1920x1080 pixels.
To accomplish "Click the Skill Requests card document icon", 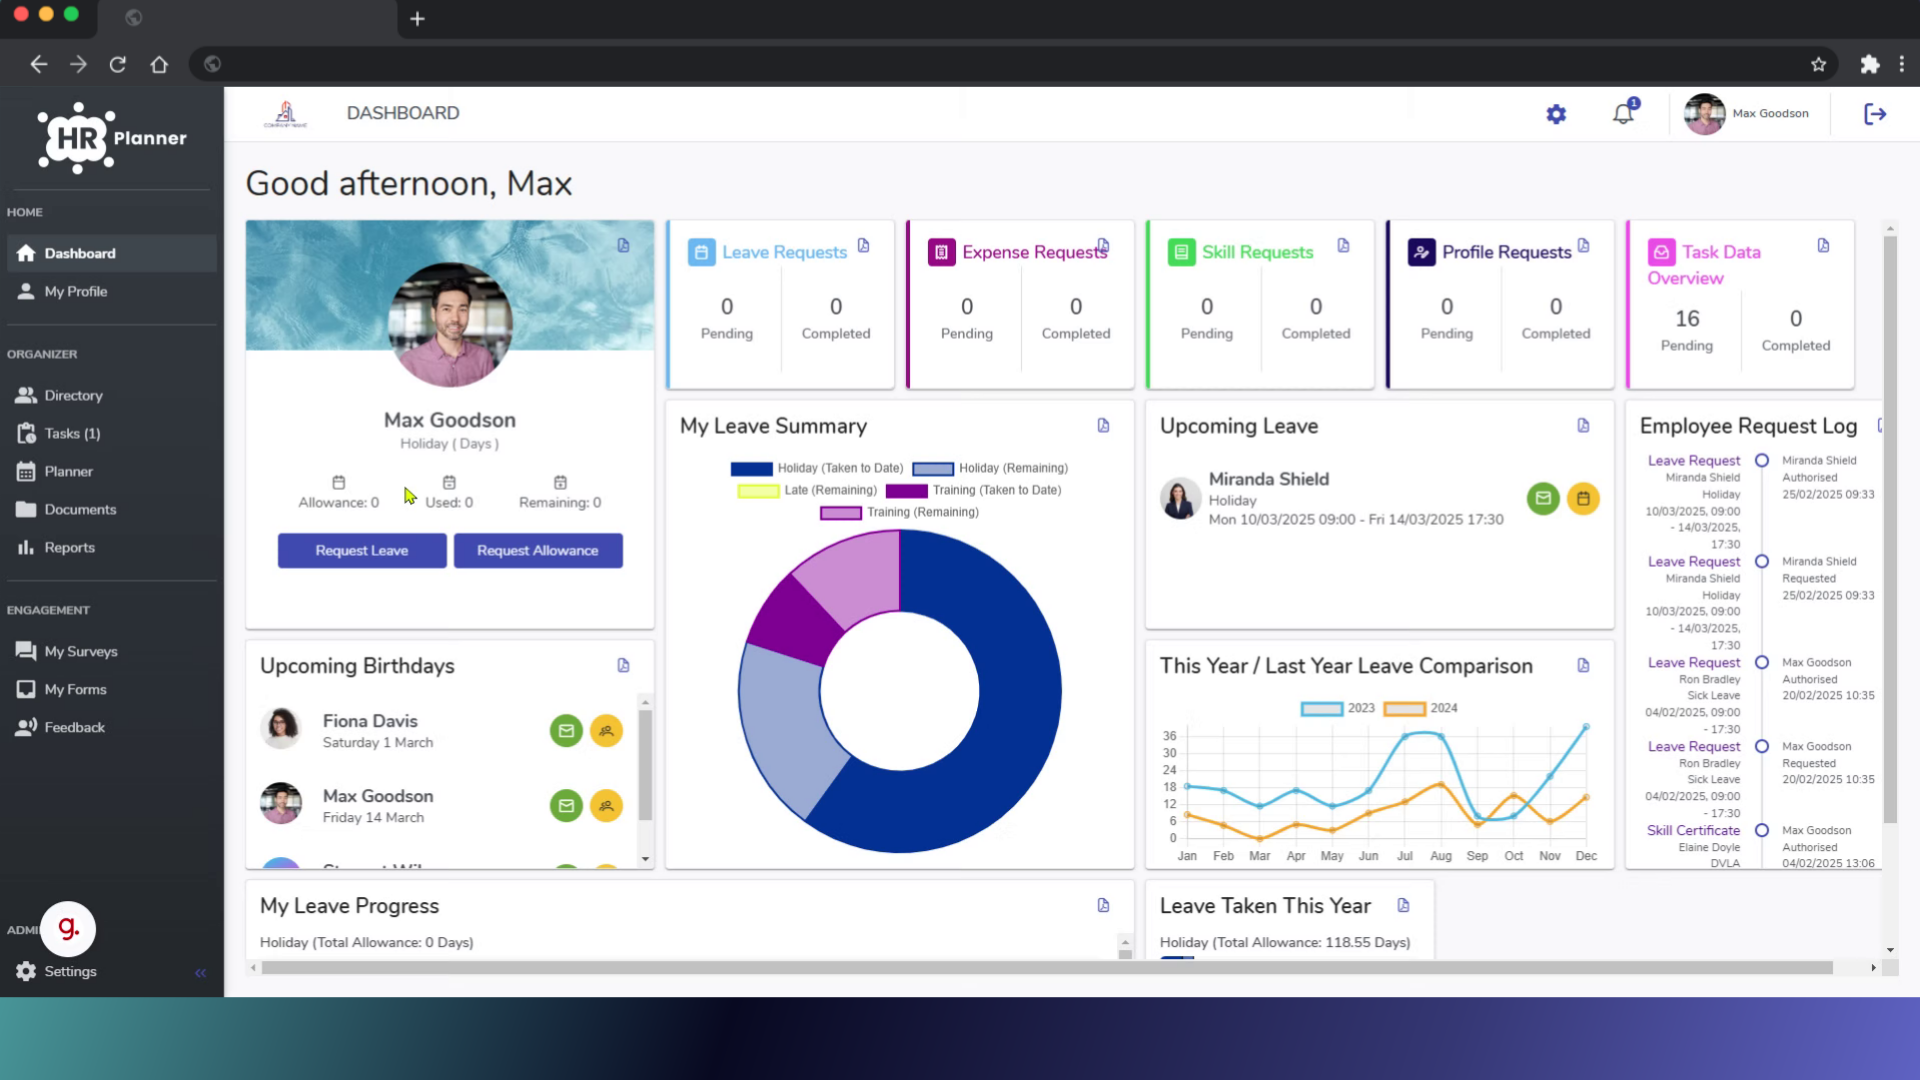I will [1343, 246].
